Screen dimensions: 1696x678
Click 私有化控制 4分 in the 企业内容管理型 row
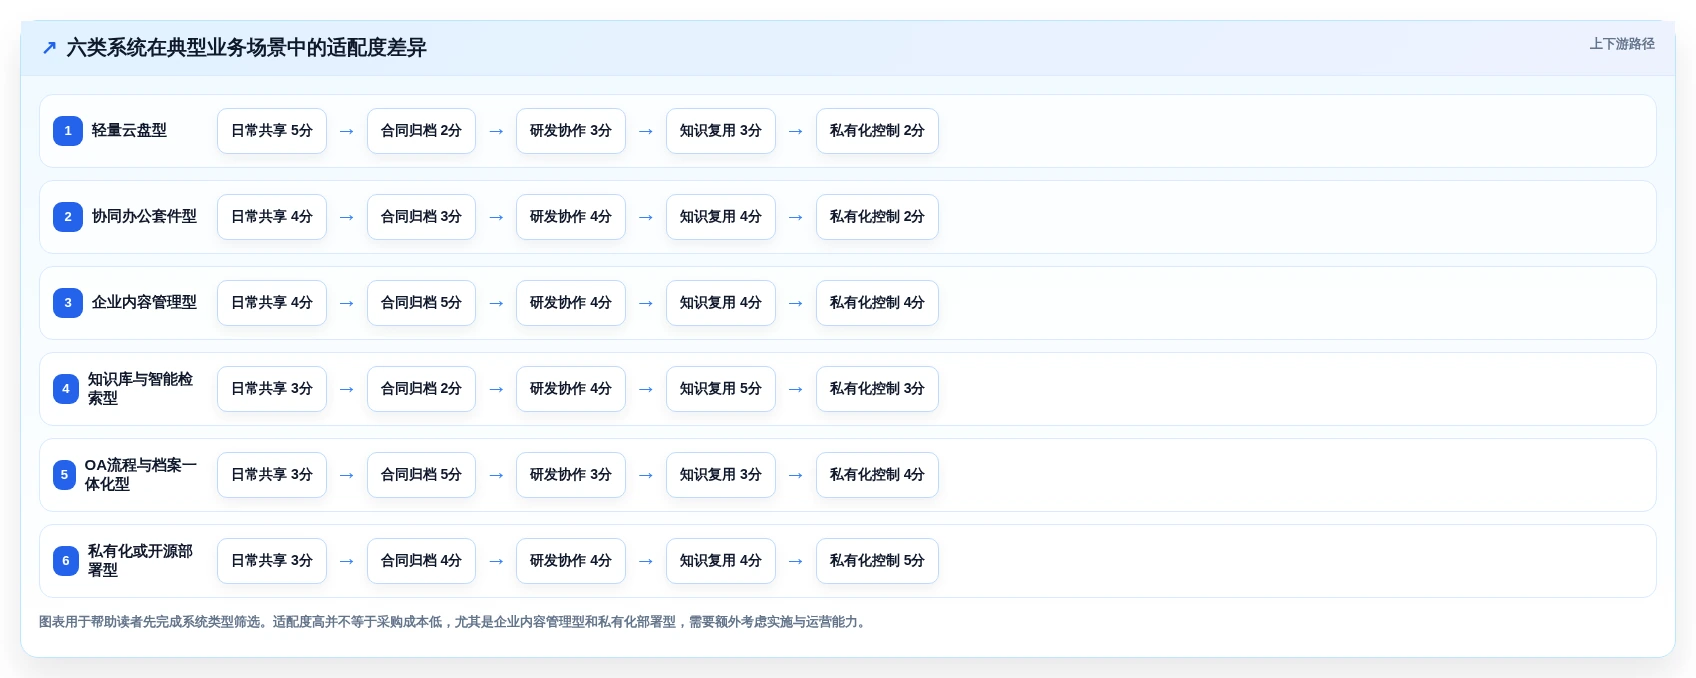coord(877,303)
